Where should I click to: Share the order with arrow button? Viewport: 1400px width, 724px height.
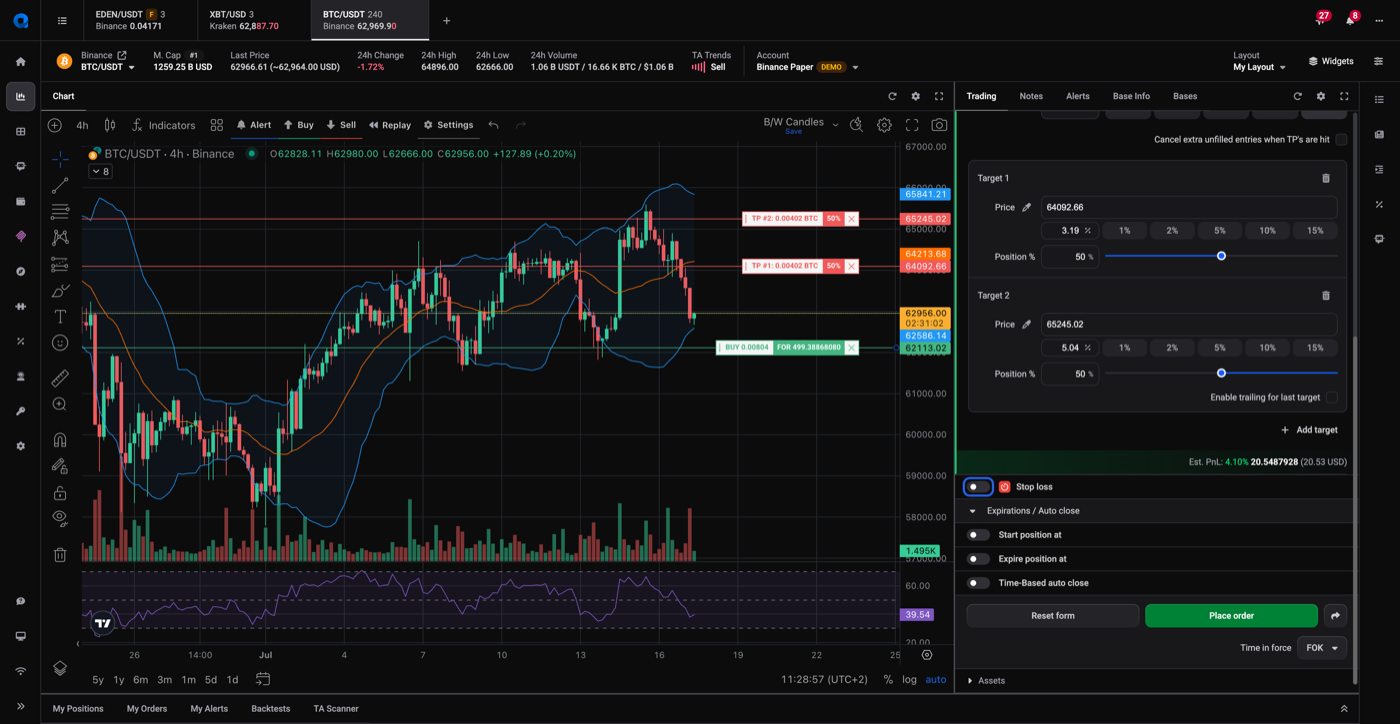click(x=1335, y=616)
